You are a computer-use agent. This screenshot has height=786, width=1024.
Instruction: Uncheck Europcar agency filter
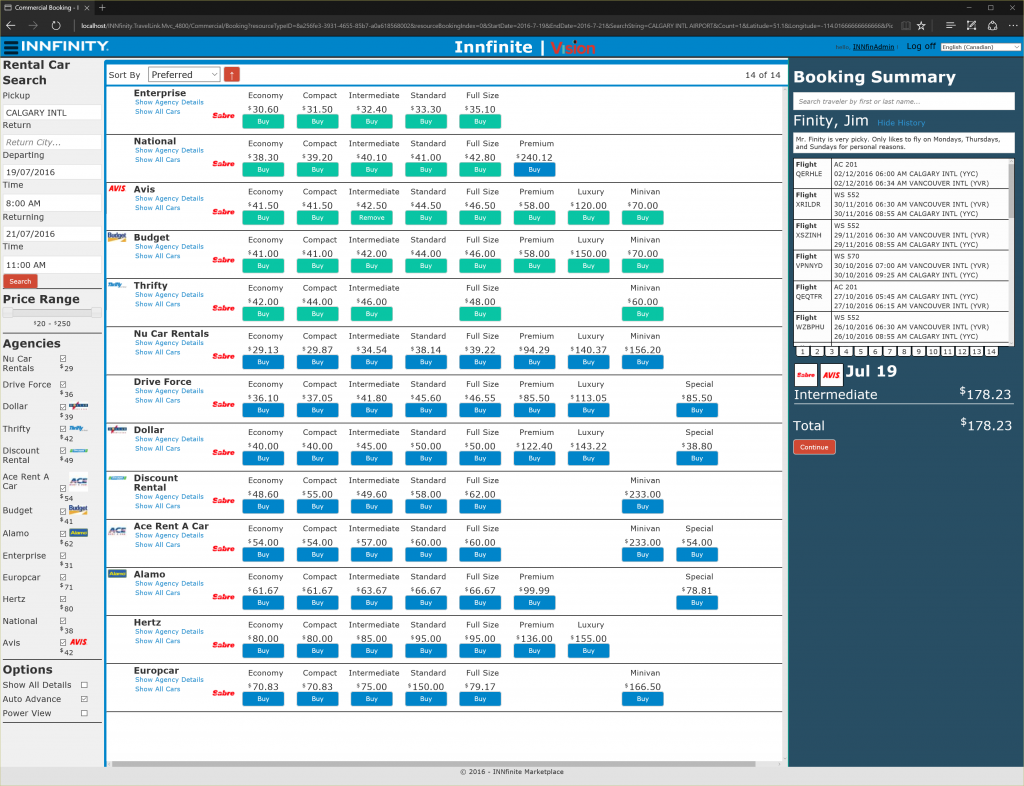pos(63,577)
